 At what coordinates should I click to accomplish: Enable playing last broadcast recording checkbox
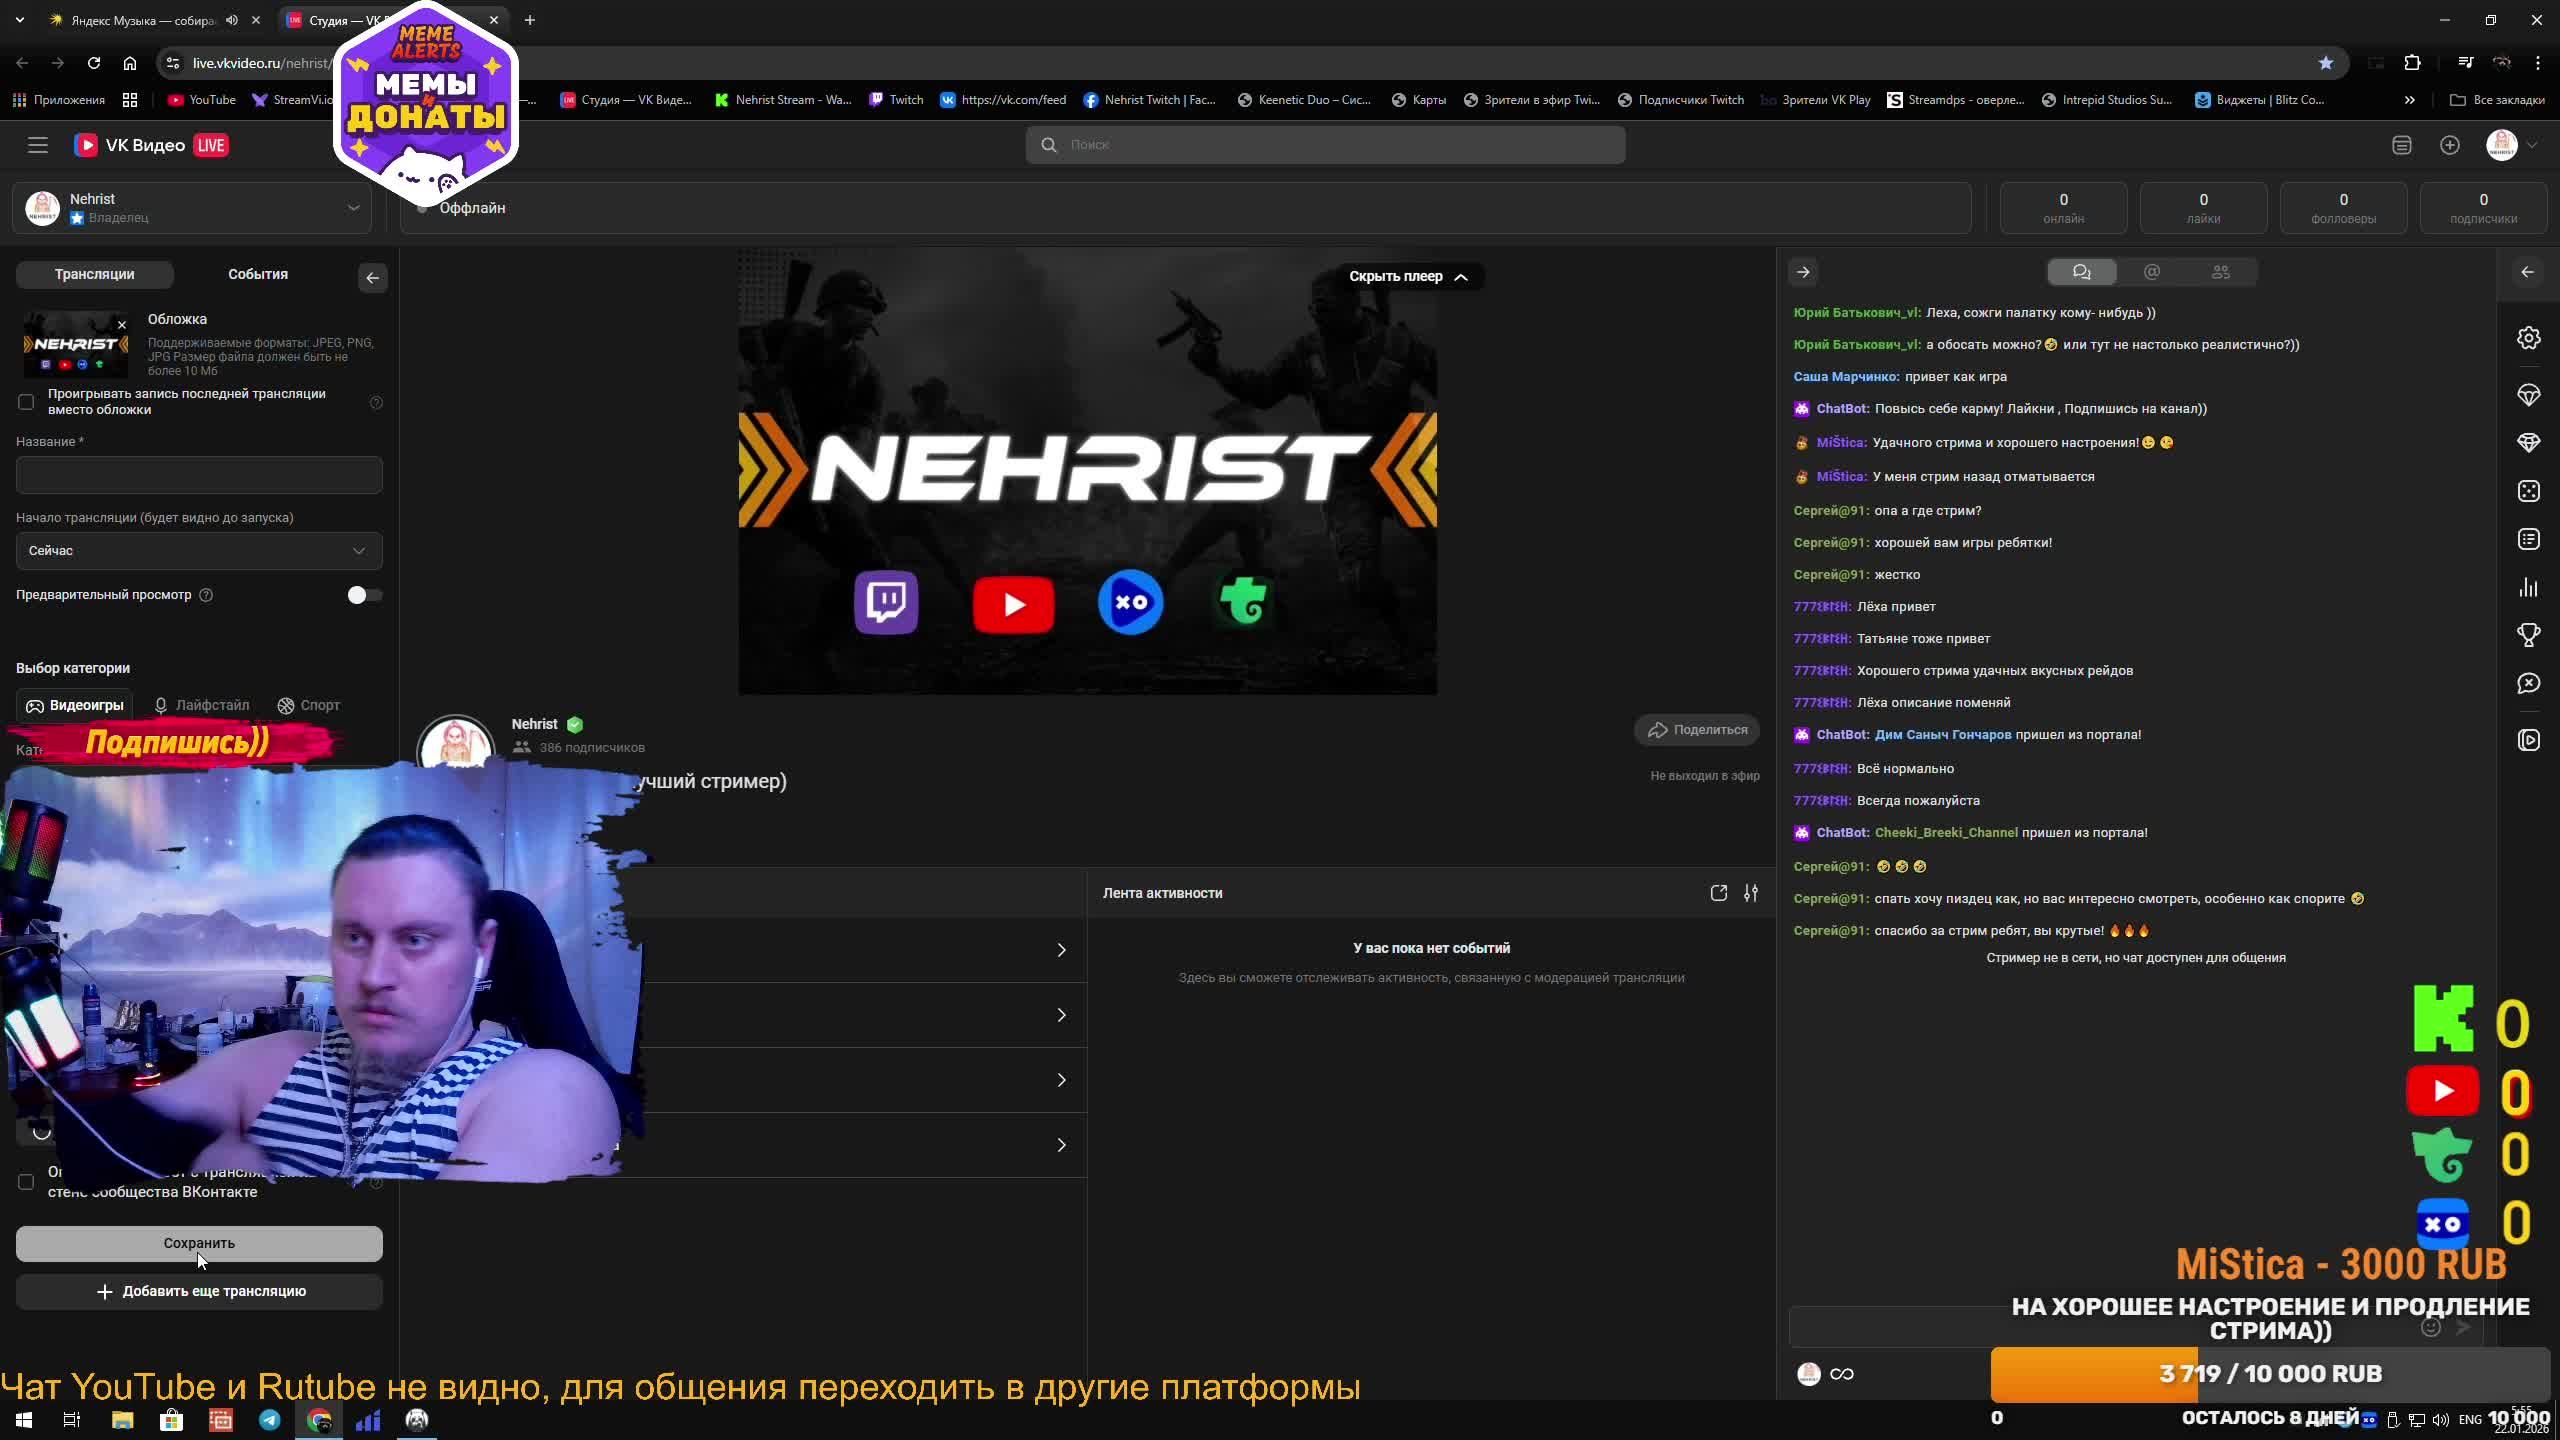tap(26, 402)
